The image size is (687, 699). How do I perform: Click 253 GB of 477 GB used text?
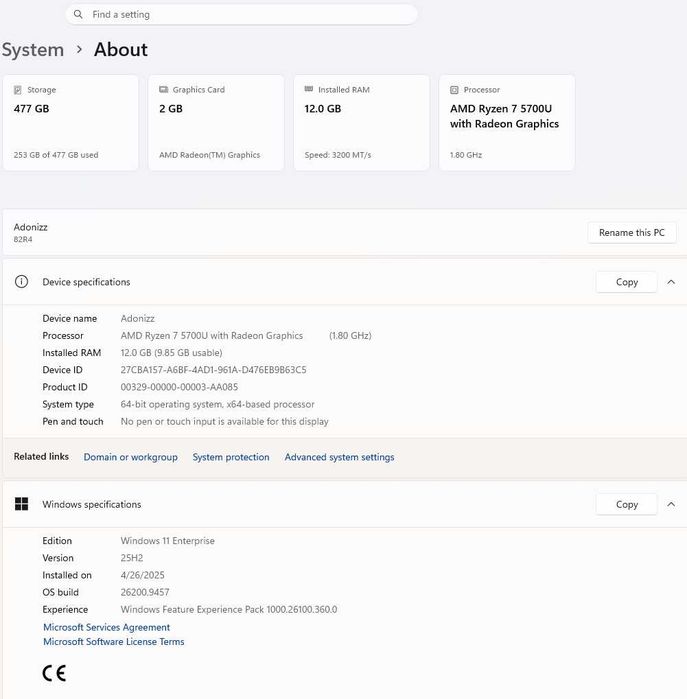pos(56,155)
